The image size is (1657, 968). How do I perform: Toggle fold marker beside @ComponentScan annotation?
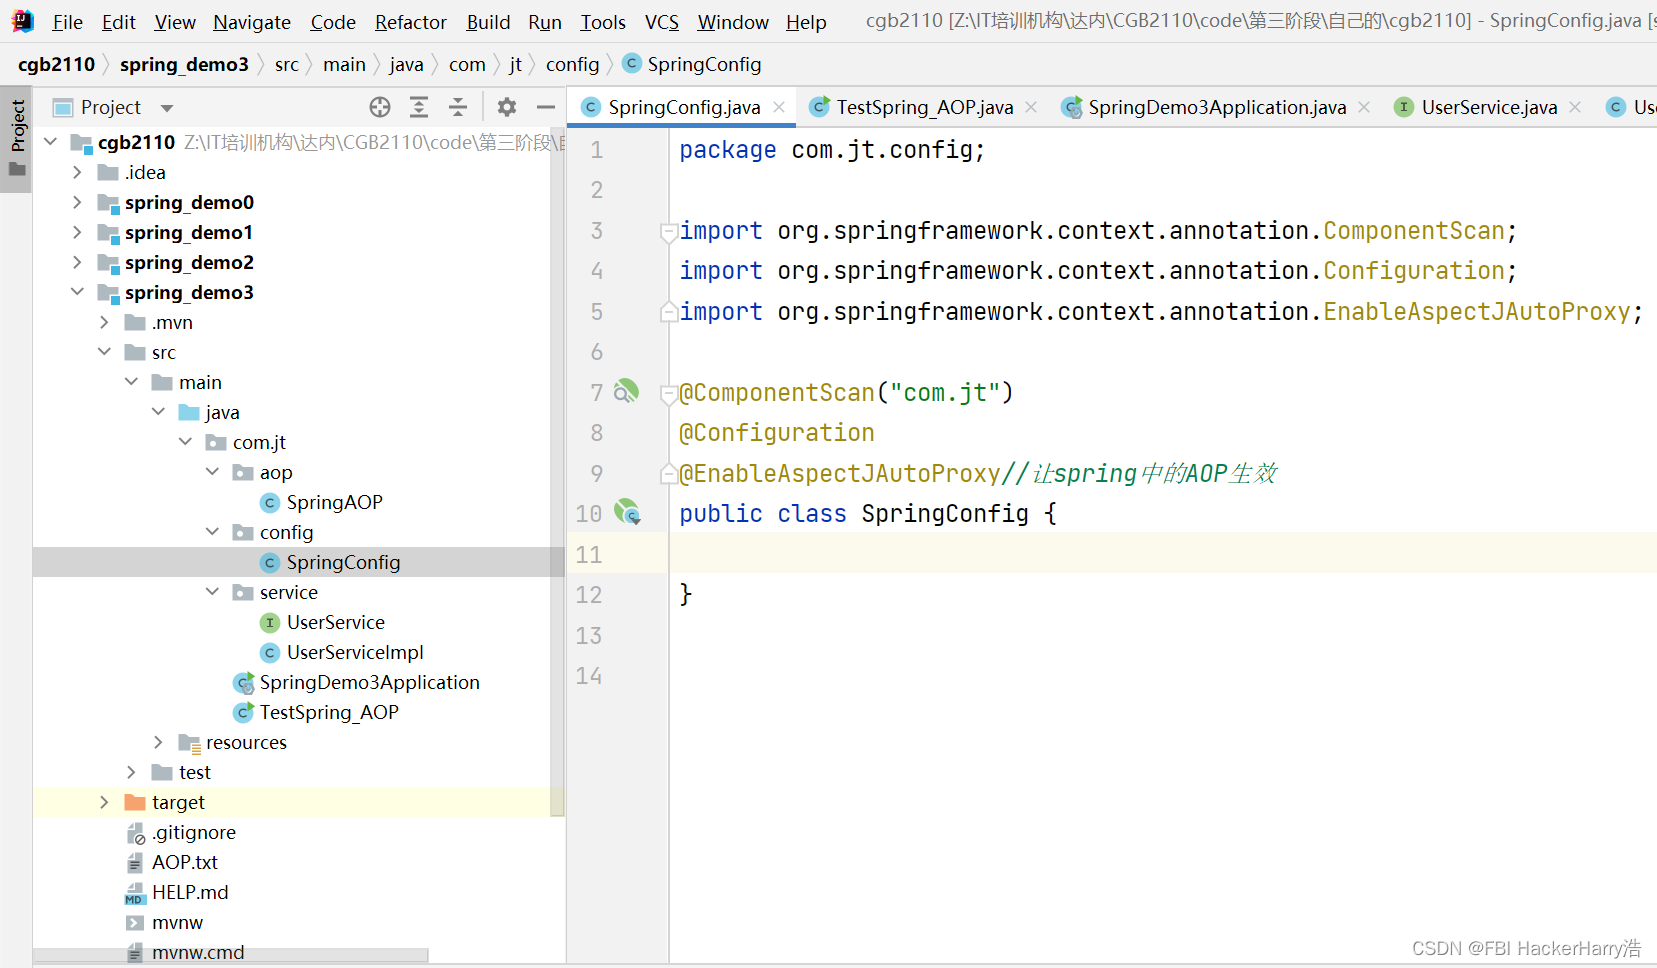point(668,394)
